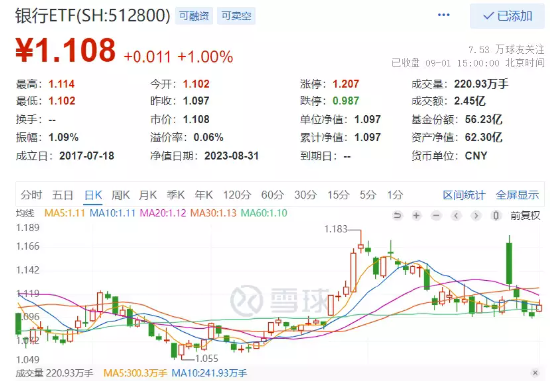550x382 pixels.
Task: Pan chart right with right chevron icon
Action: [476, 215]
